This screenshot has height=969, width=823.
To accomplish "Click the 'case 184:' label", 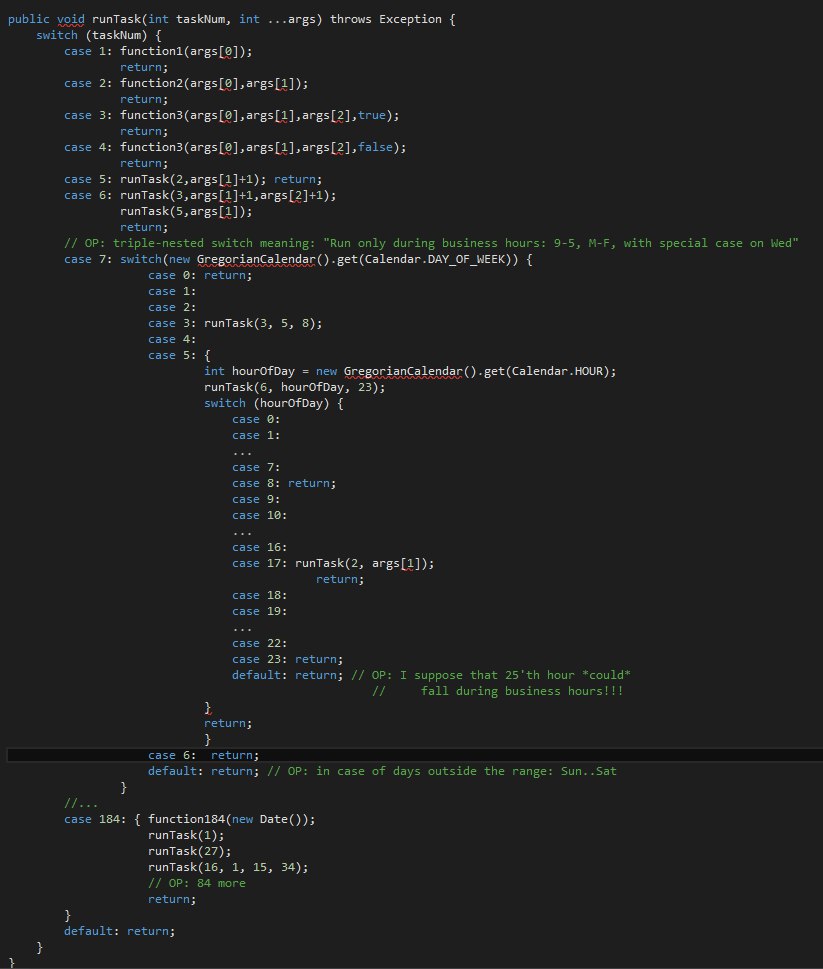I will [x=95, y=819].
